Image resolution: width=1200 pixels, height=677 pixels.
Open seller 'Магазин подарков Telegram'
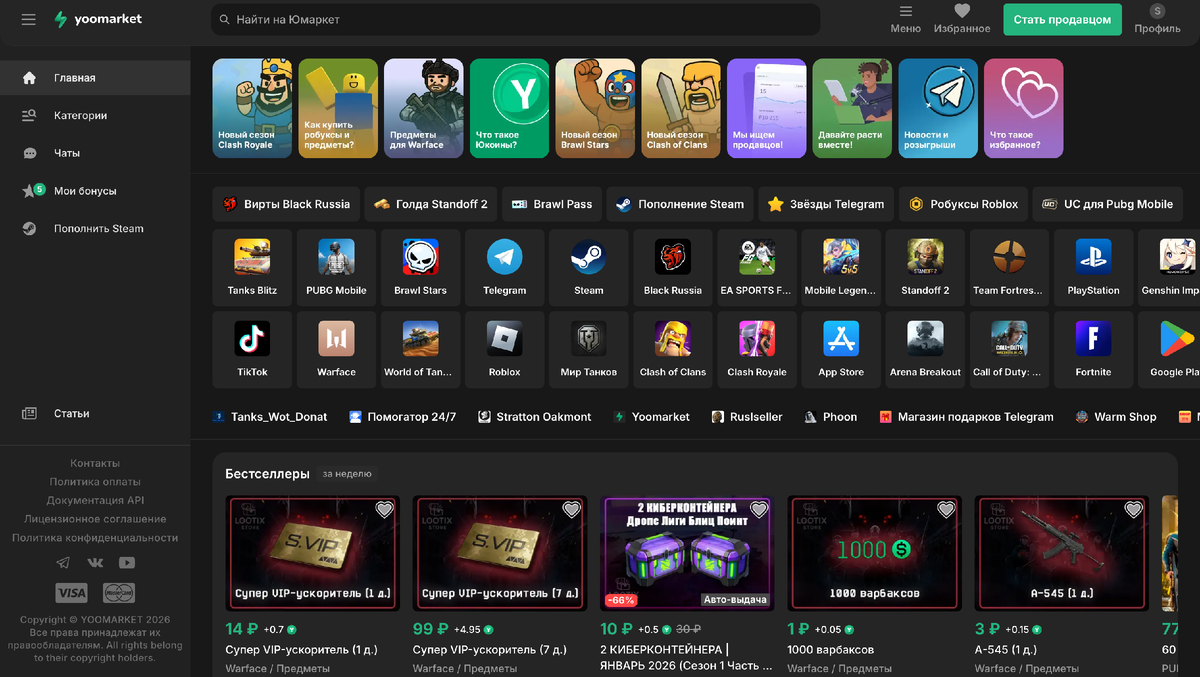(x=967, y=417)
